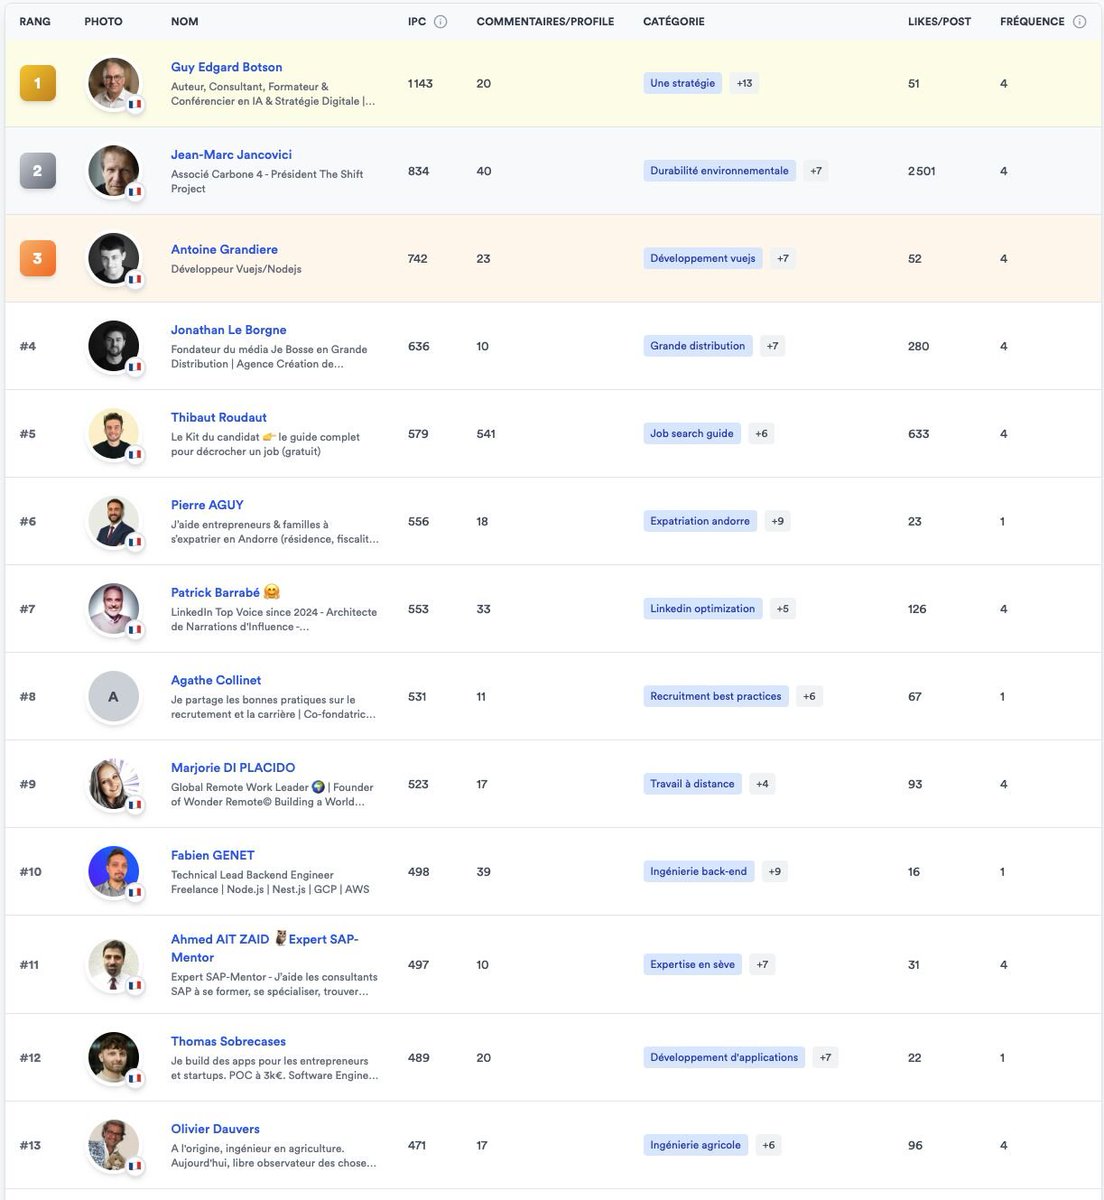Click Jean-Marc Jancovici's likes value 2 501

(922, 171)
